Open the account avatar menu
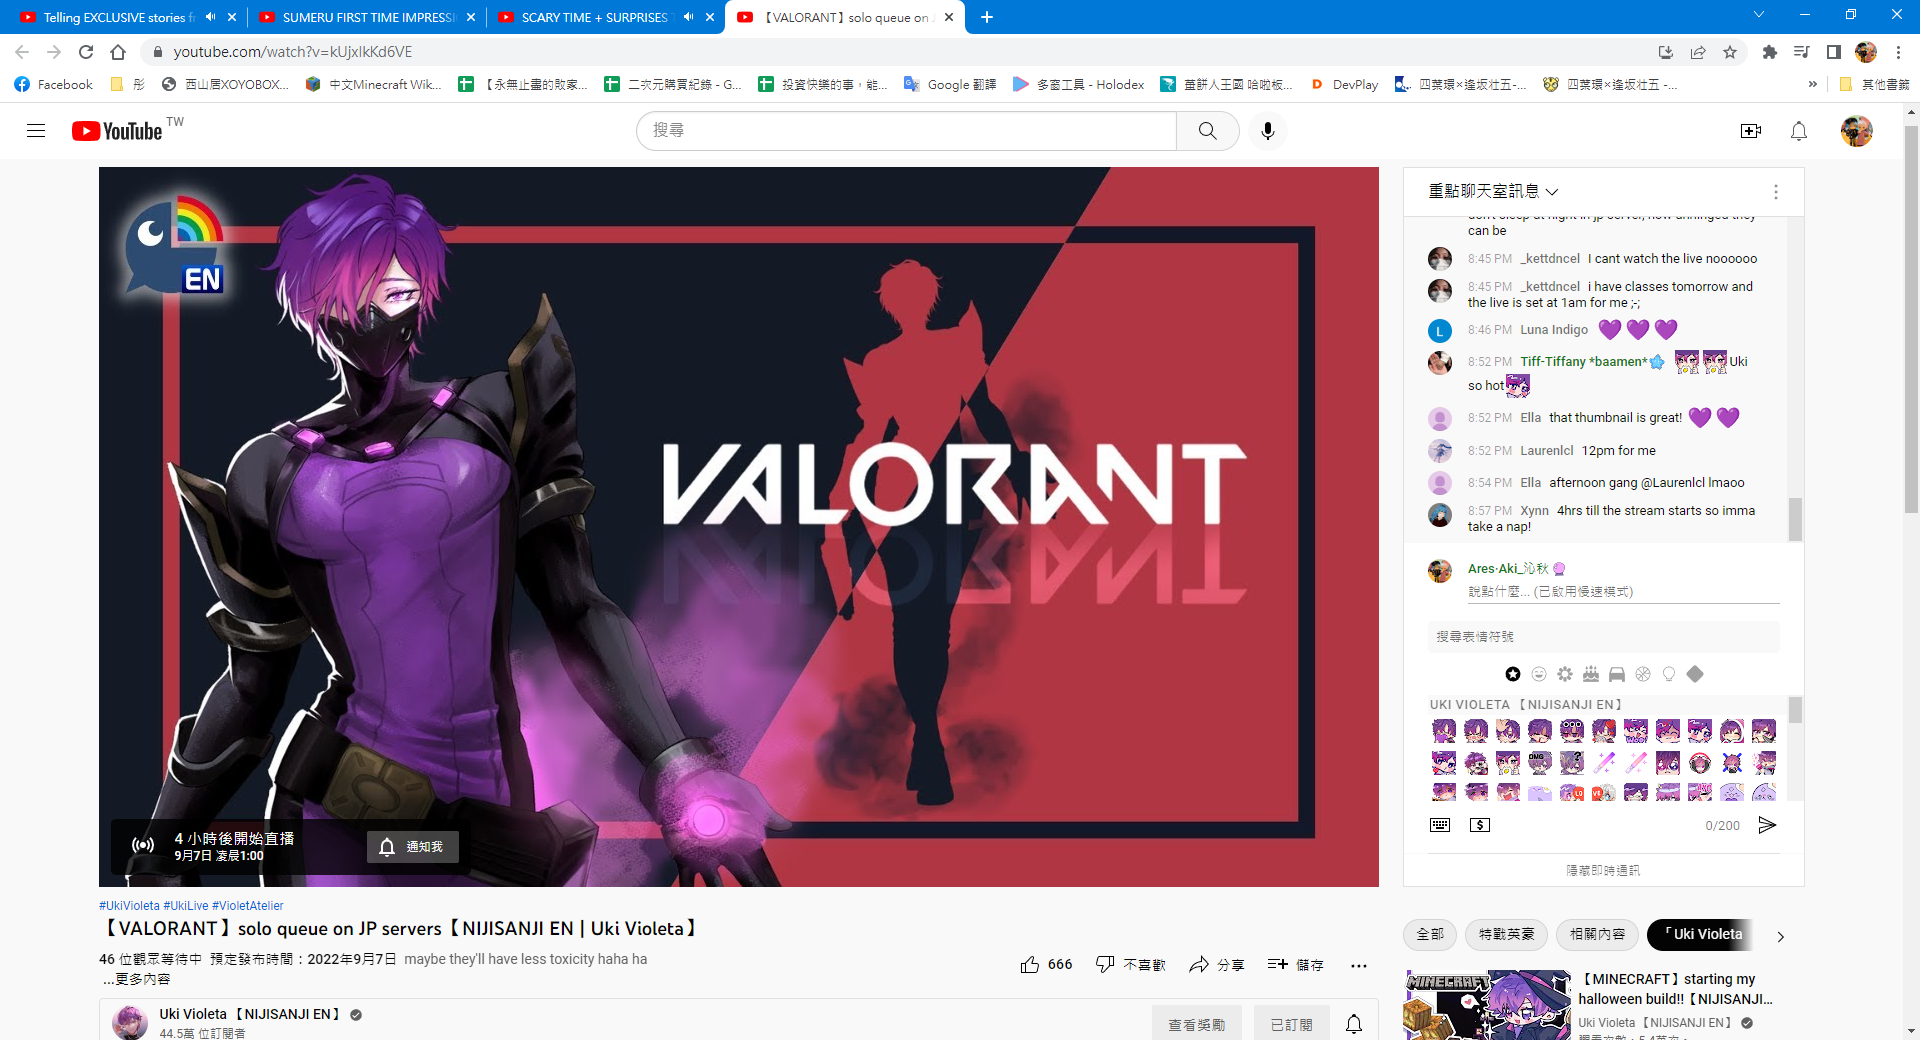Screen dimensions: 1920x1040 point(1856,131)
